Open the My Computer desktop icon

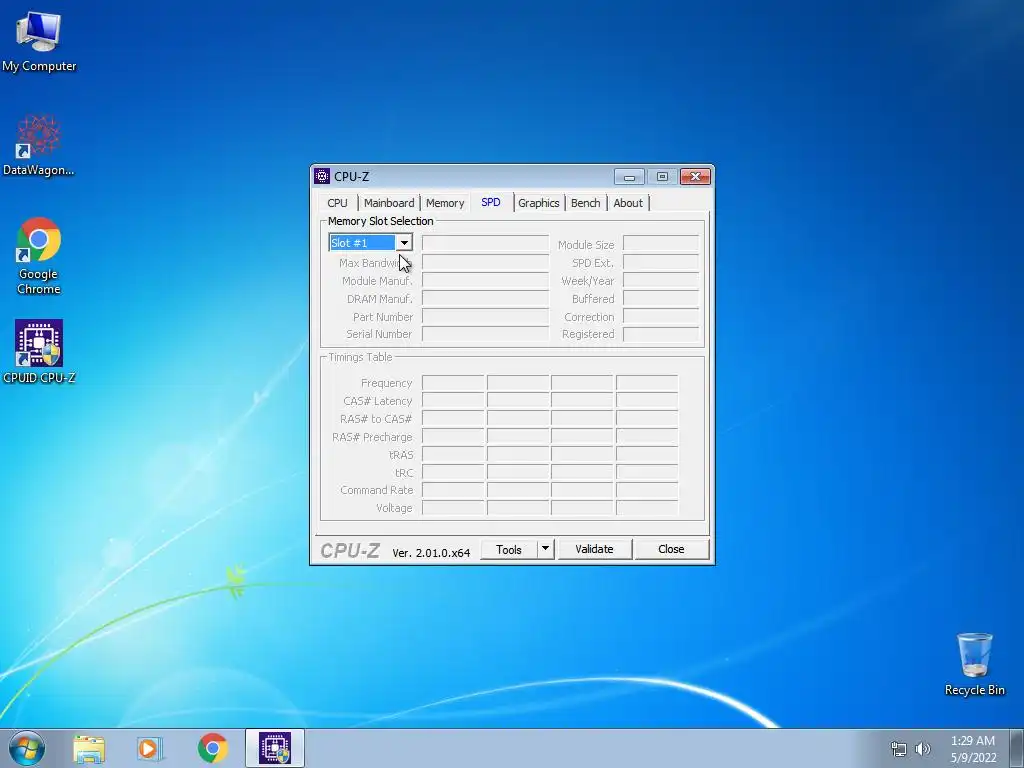coord(39,40)
